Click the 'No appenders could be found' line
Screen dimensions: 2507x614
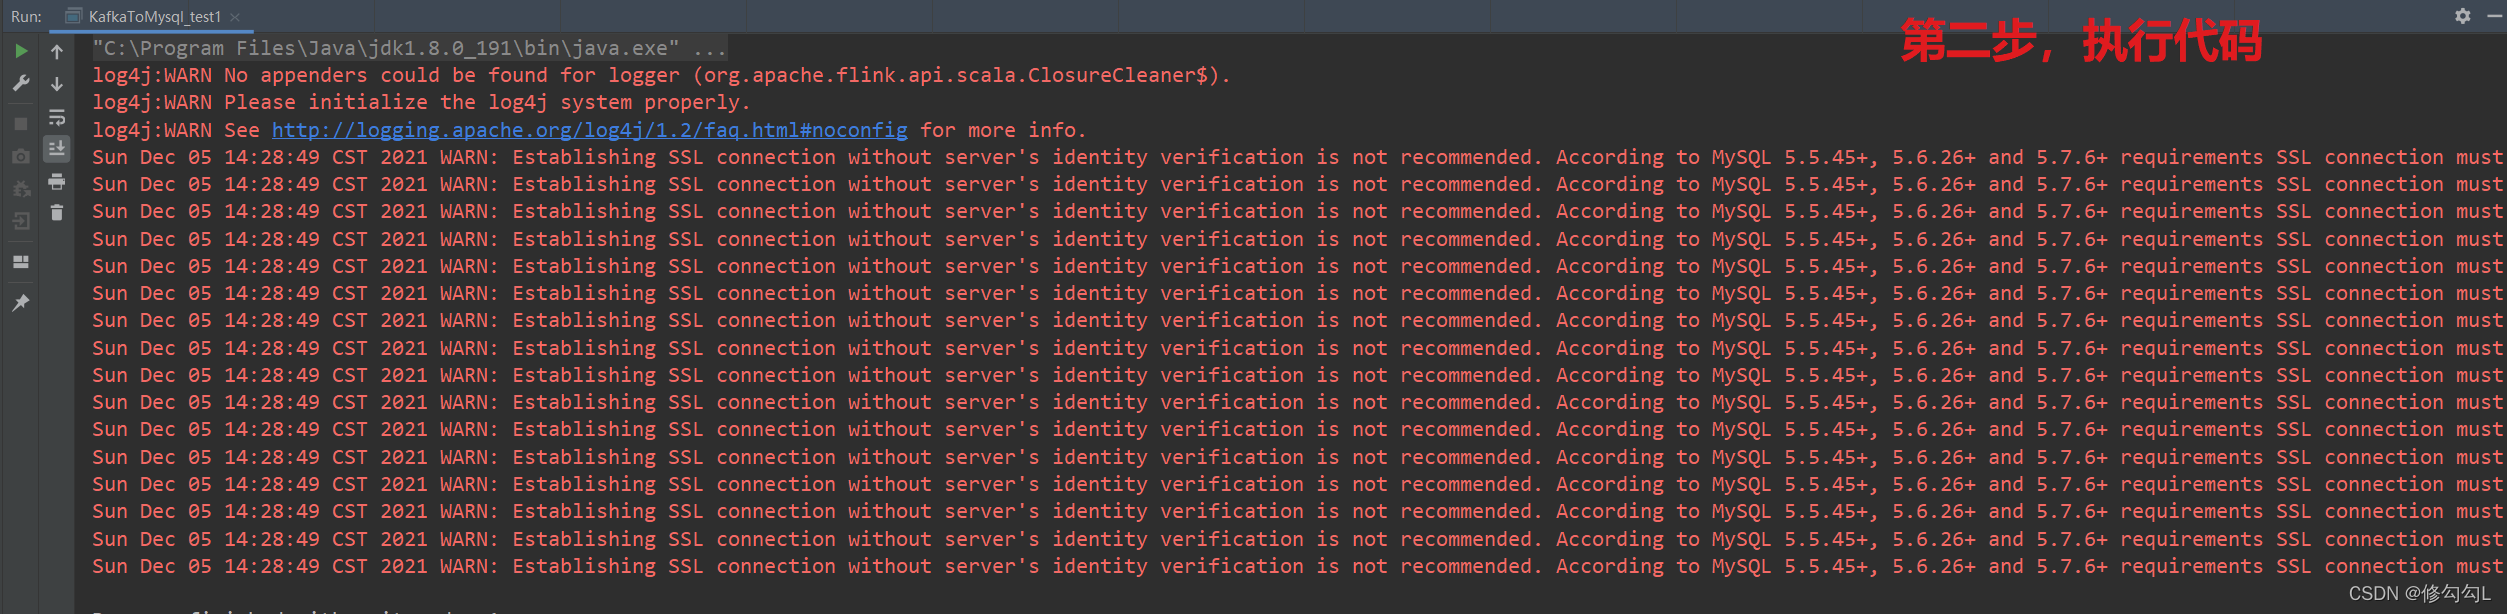661,75
